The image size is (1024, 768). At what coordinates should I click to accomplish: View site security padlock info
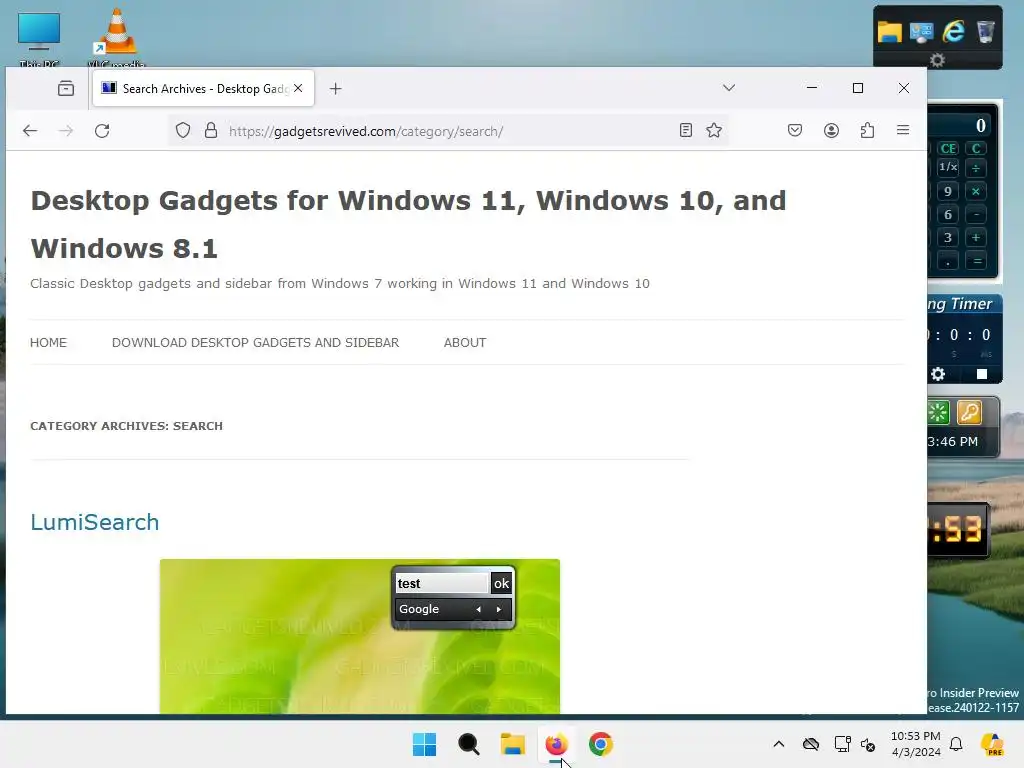(x=211, y=131)
